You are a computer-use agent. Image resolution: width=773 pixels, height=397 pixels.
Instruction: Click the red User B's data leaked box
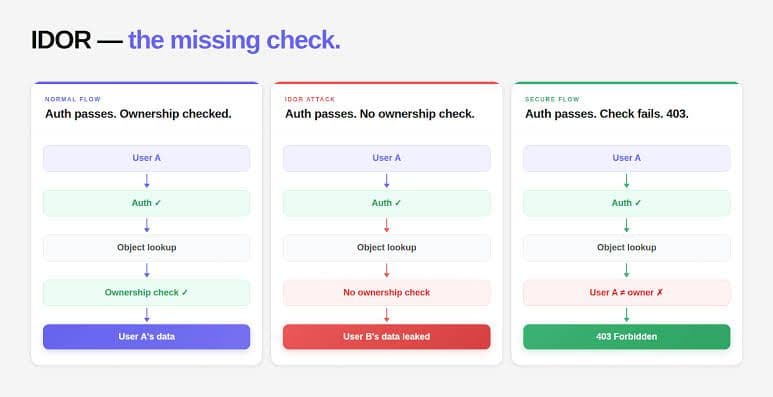point(386,337)
